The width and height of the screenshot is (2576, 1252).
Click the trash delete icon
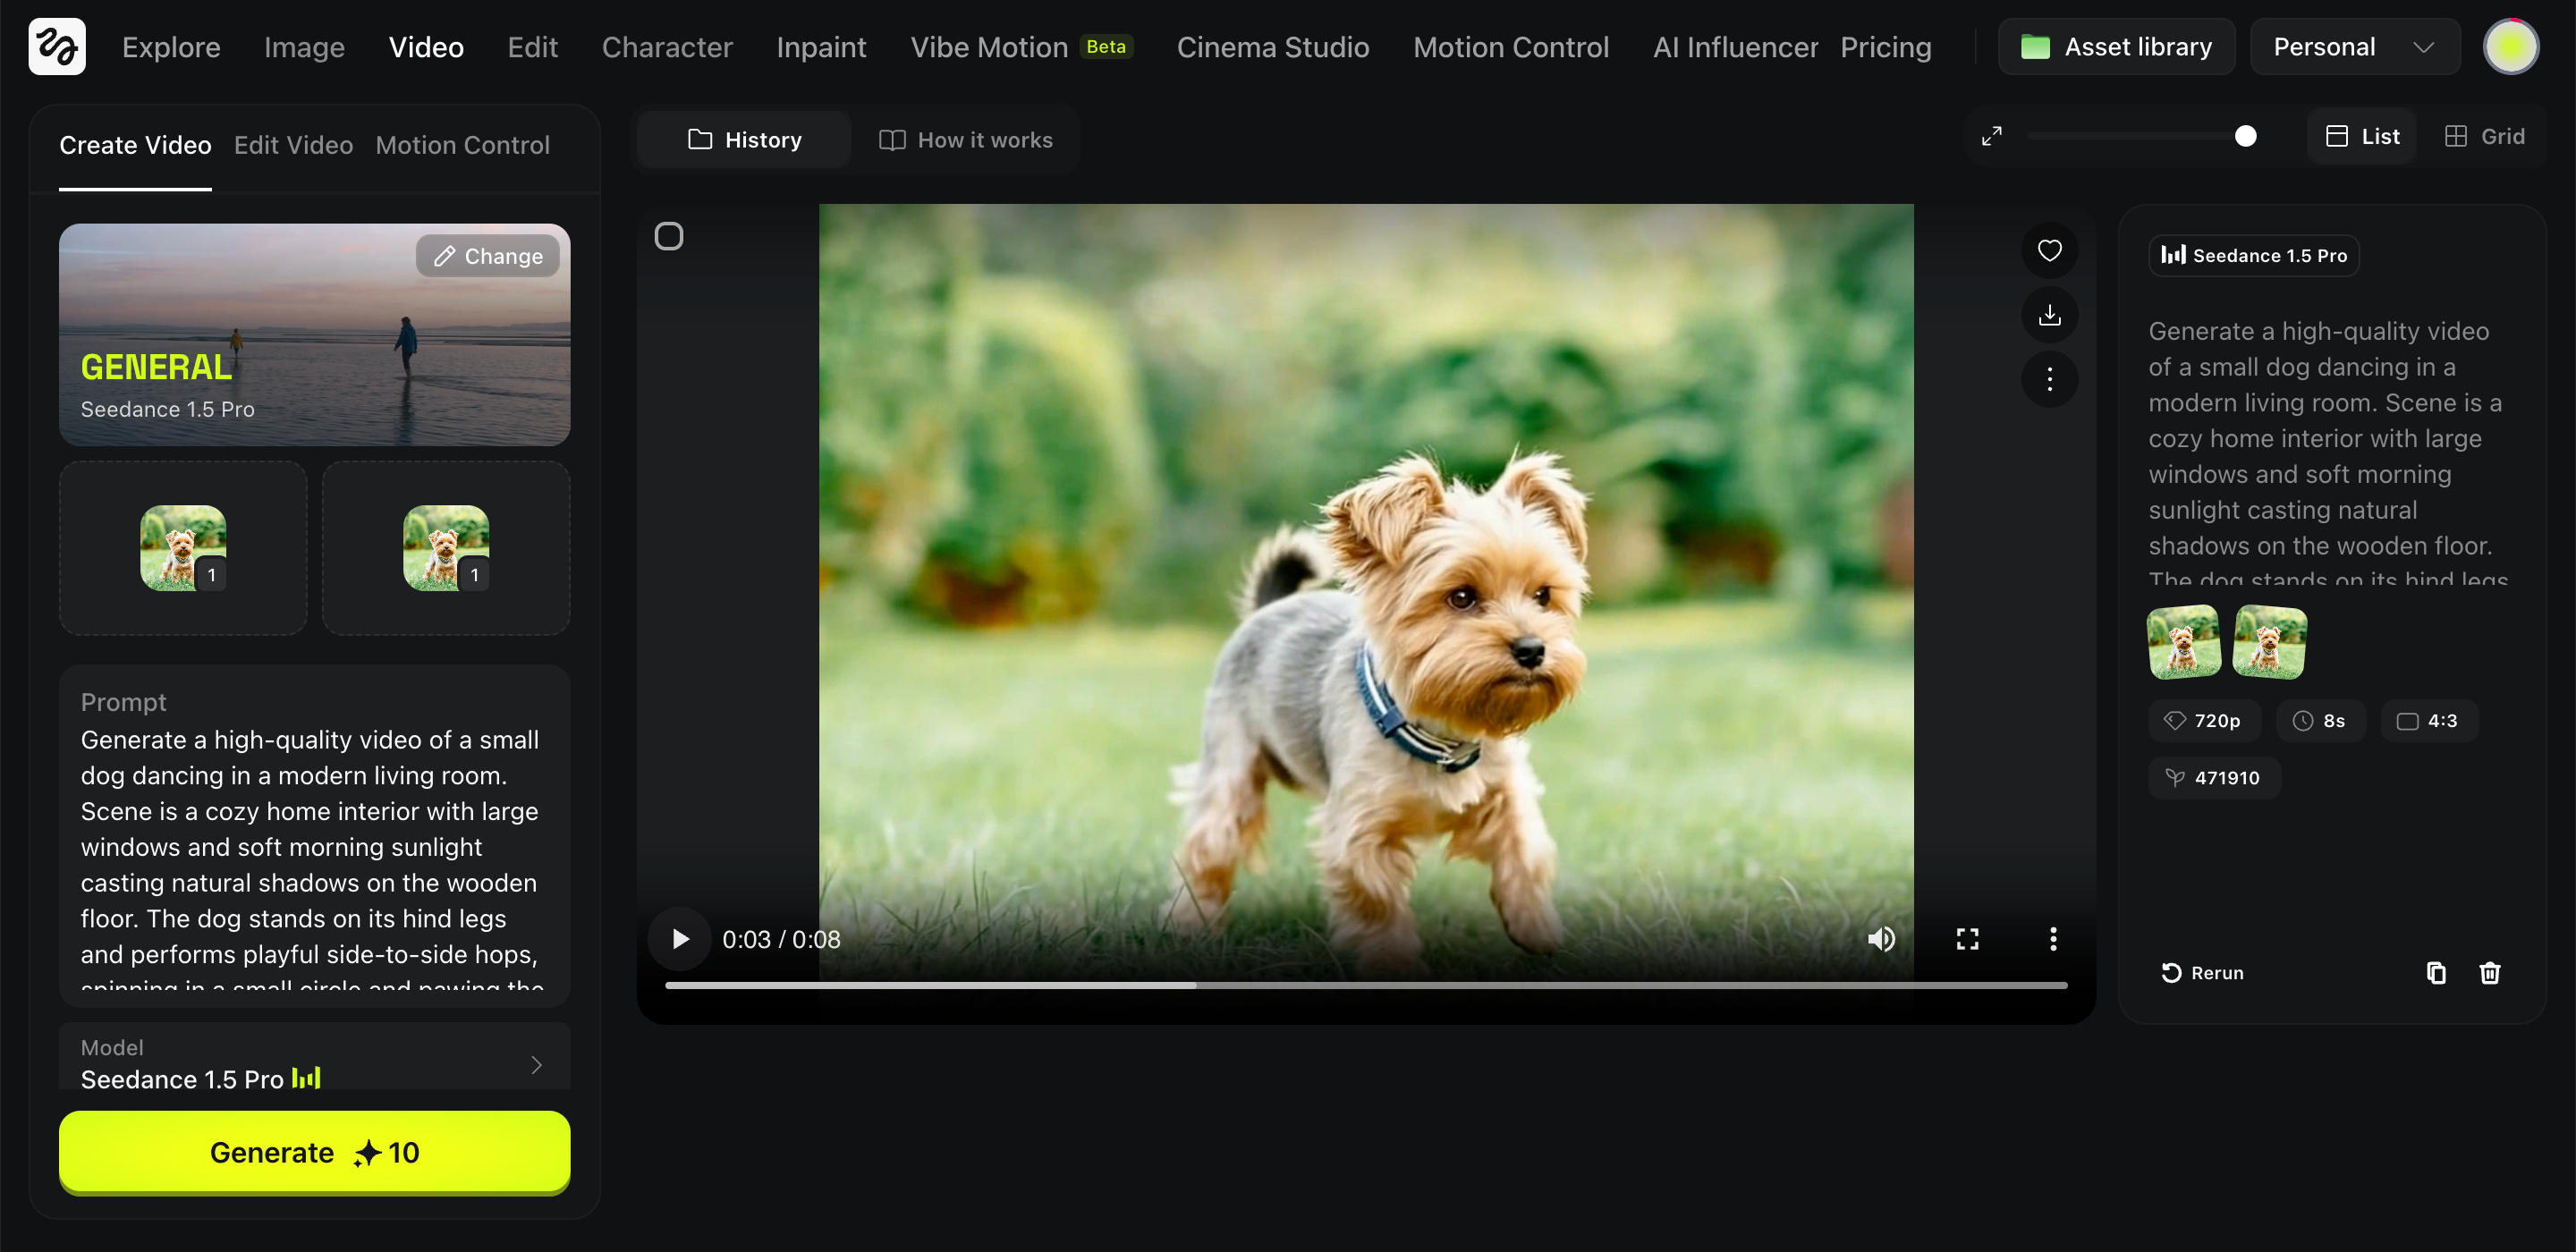pyautogui.click(x=2489, y=972)
